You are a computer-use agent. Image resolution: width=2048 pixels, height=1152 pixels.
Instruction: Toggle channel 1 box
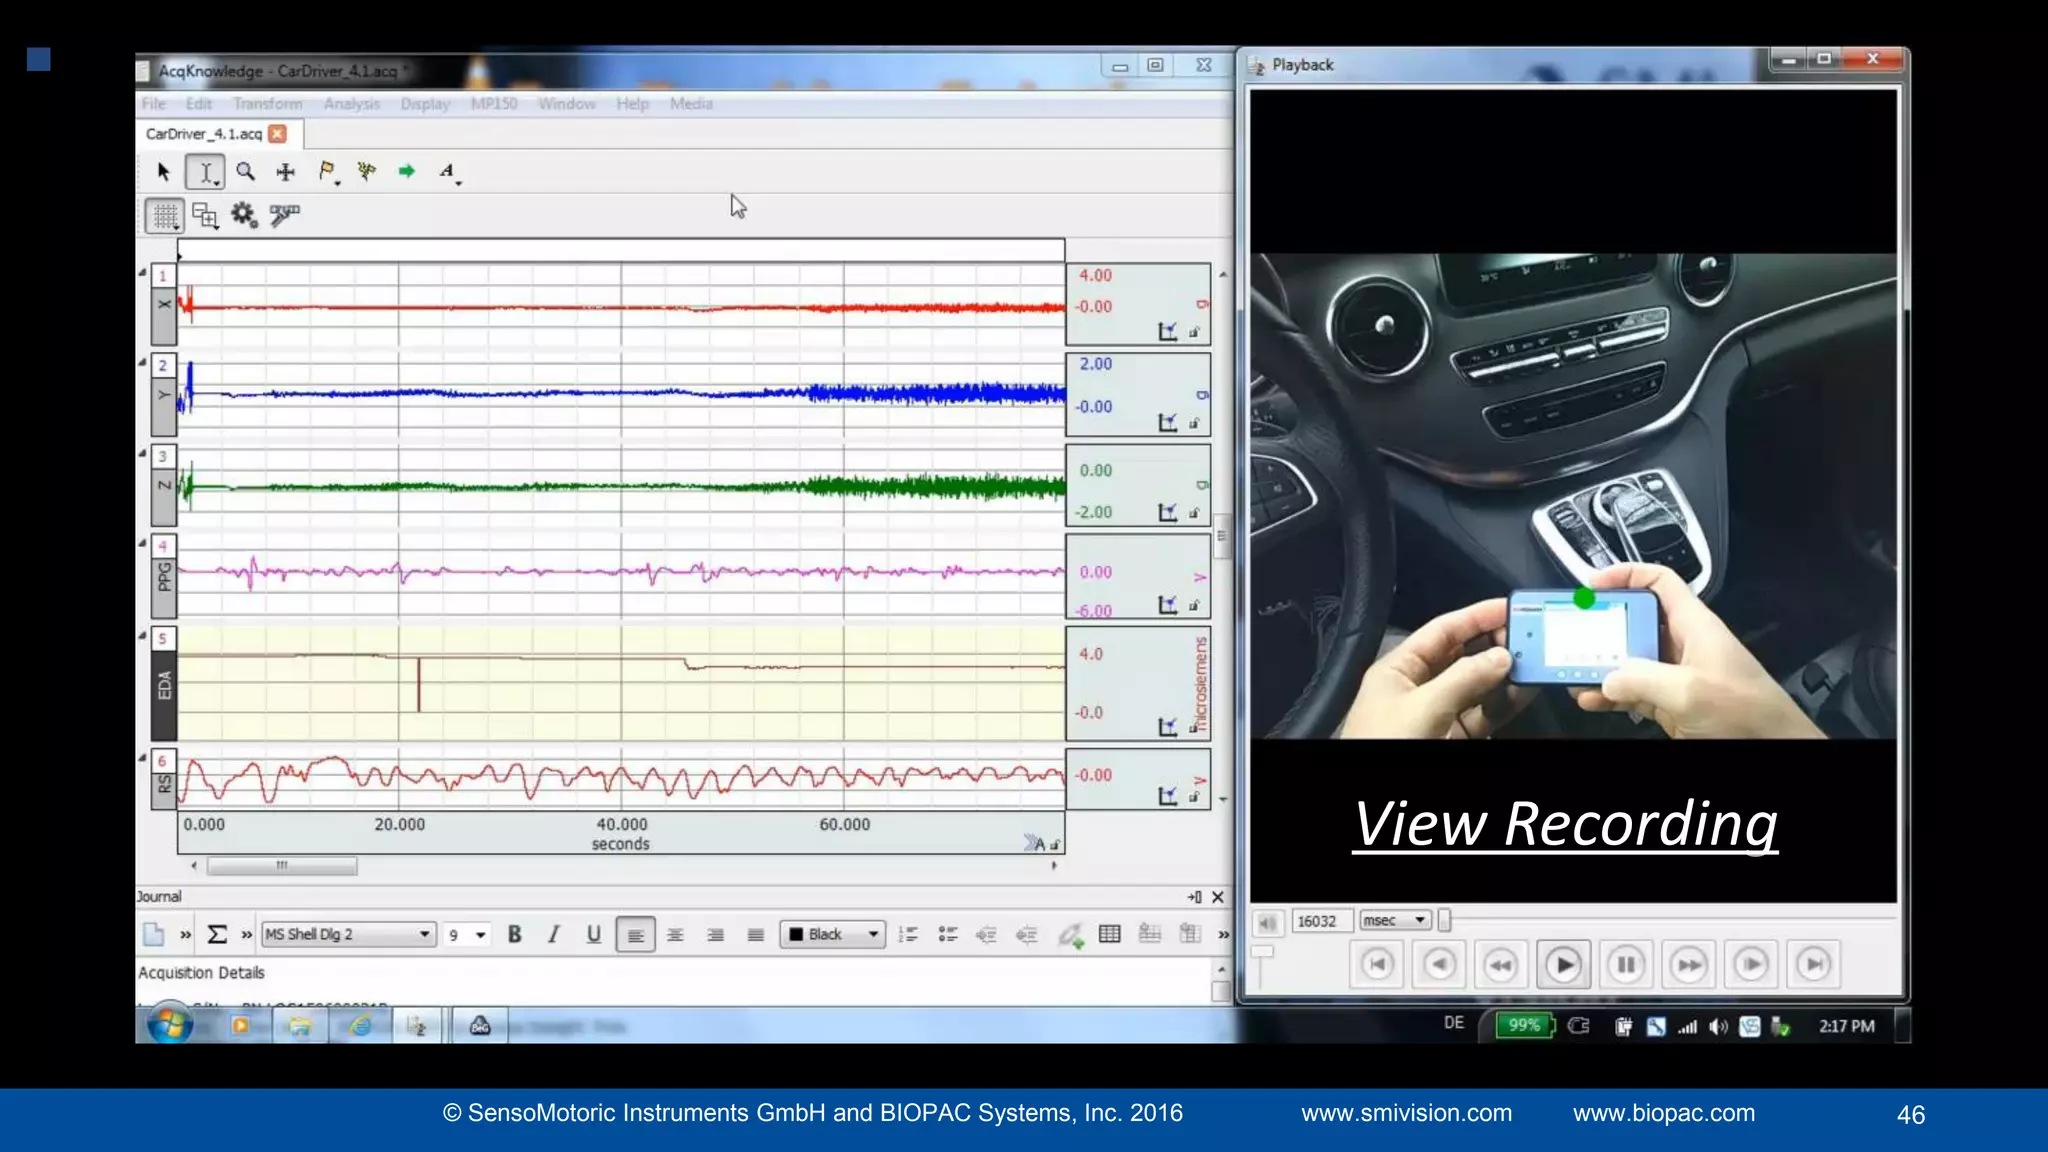pos(163,276)
